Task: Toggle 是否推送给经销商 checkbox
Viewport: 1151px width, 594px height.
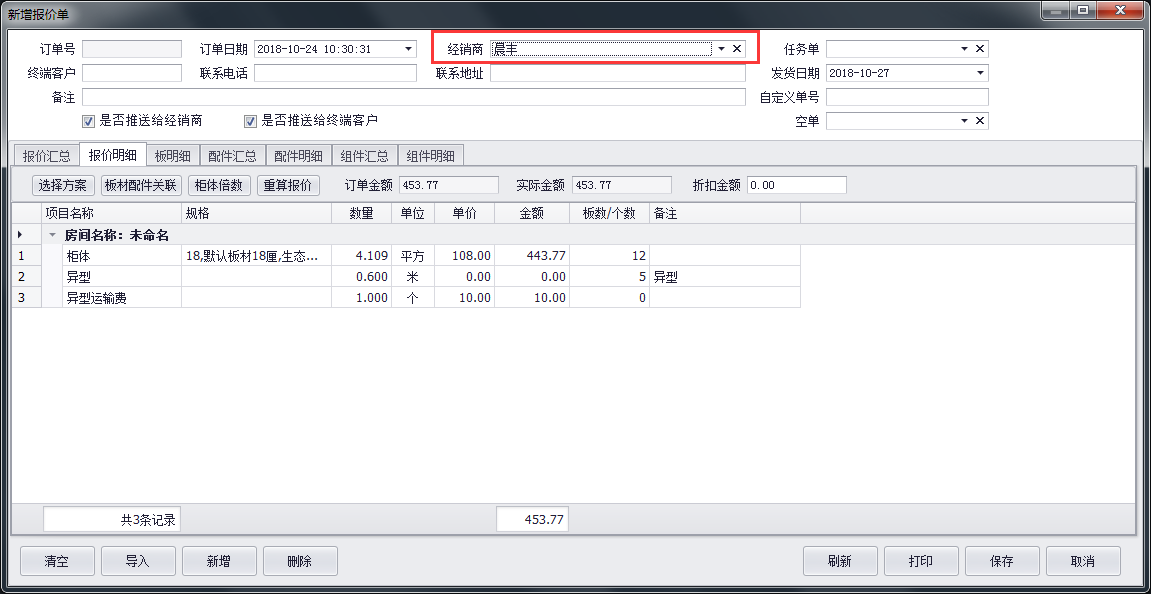Action: (88, 121)
